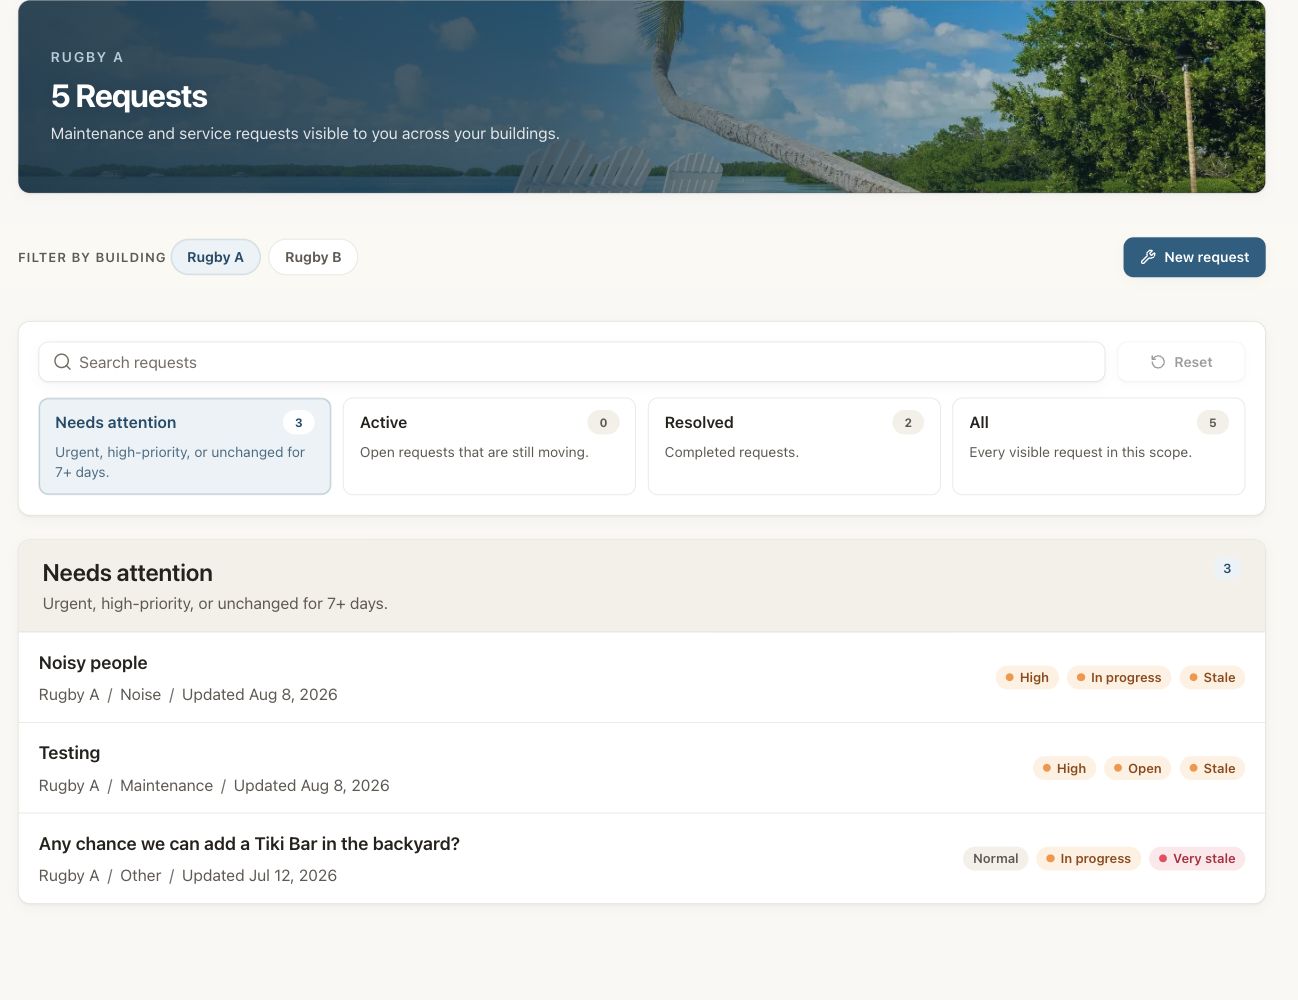Click the count badge 3 in Needs attention header
Viewport: 1298px width, 1000px height.
1227,568
